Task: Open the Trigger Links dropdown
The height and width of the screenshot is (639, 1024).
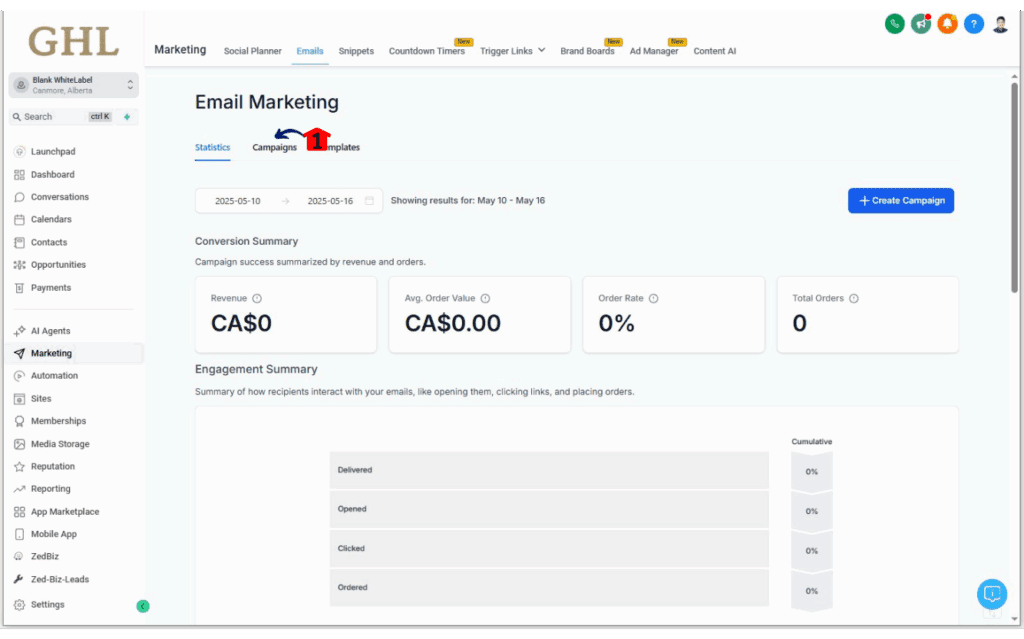Action: point(512,51)
